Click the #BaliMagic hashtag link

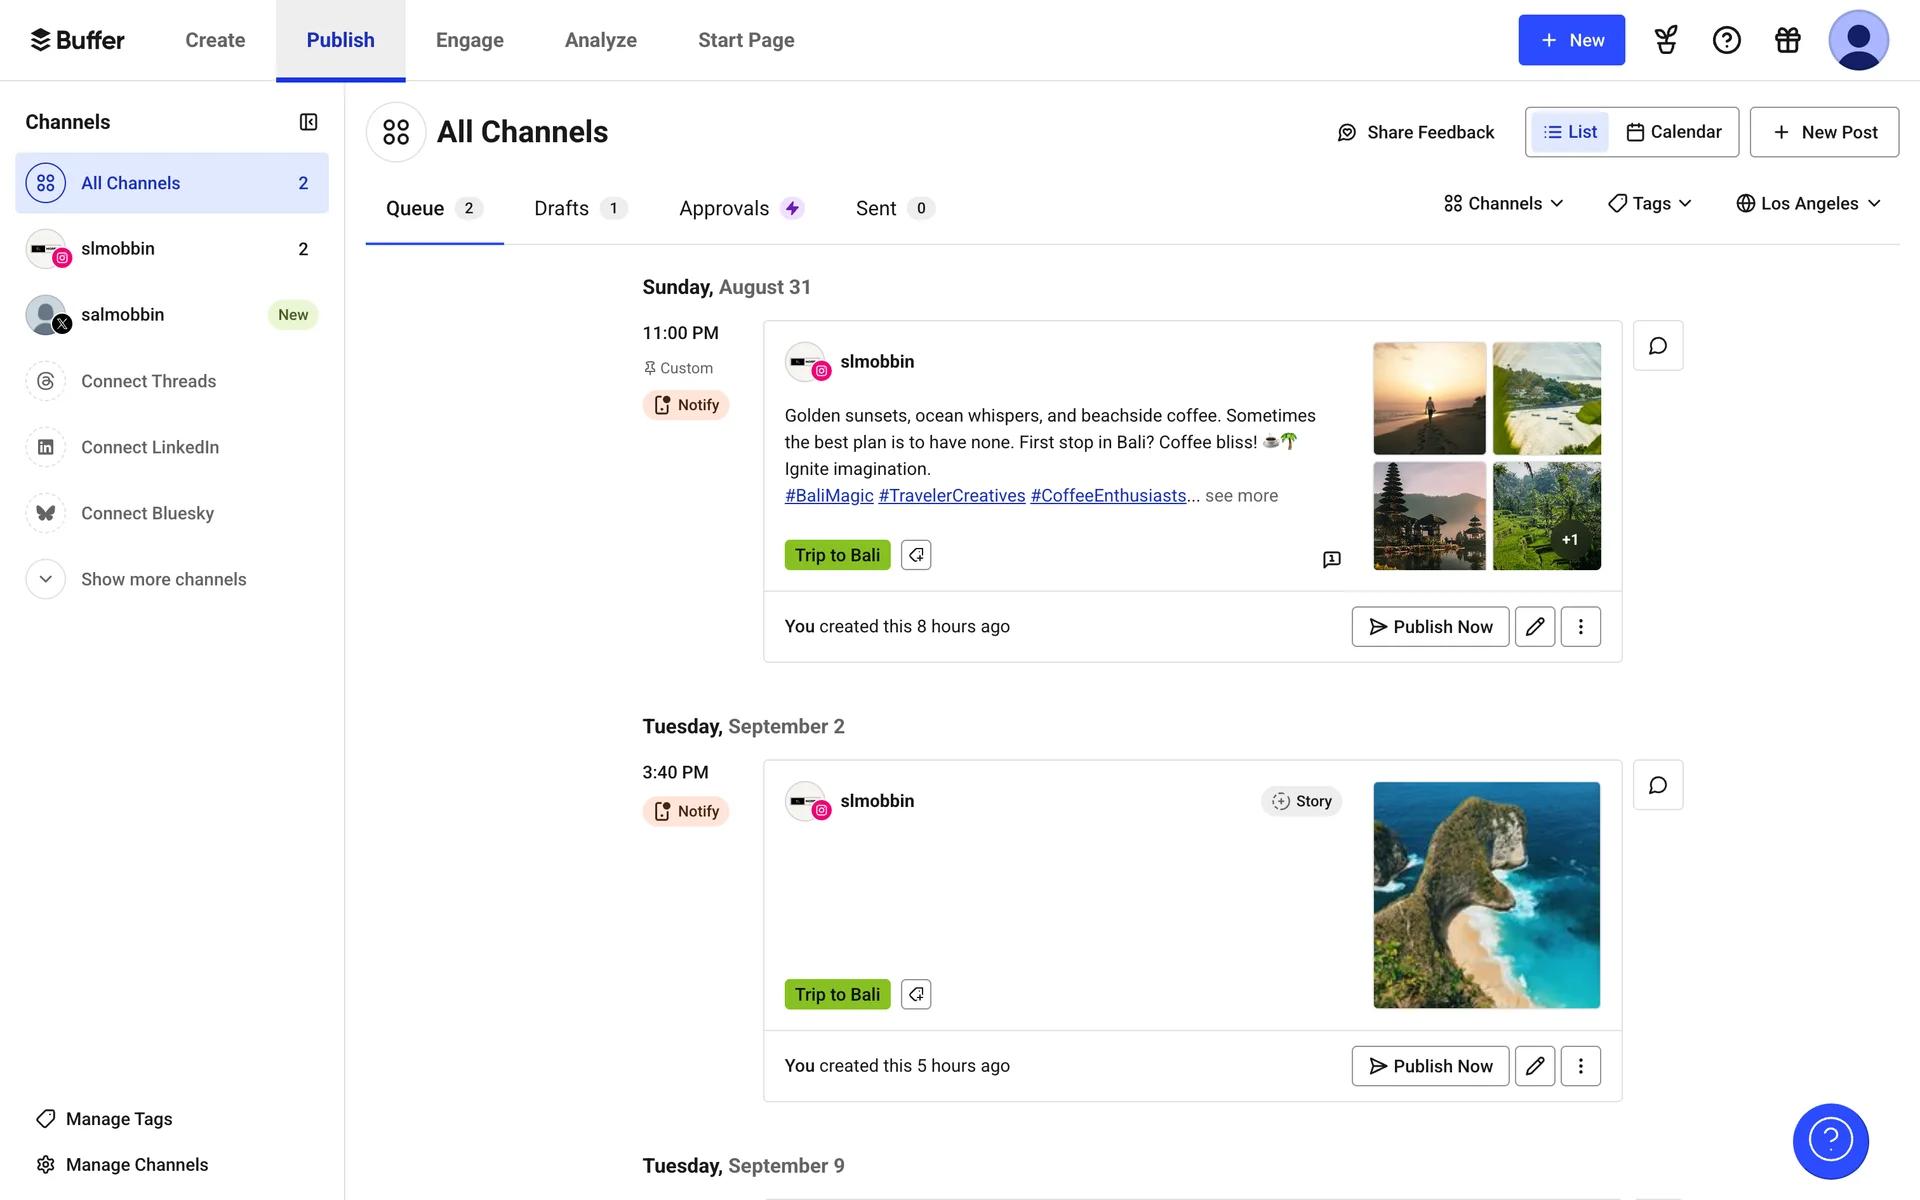tap(828, 496)
